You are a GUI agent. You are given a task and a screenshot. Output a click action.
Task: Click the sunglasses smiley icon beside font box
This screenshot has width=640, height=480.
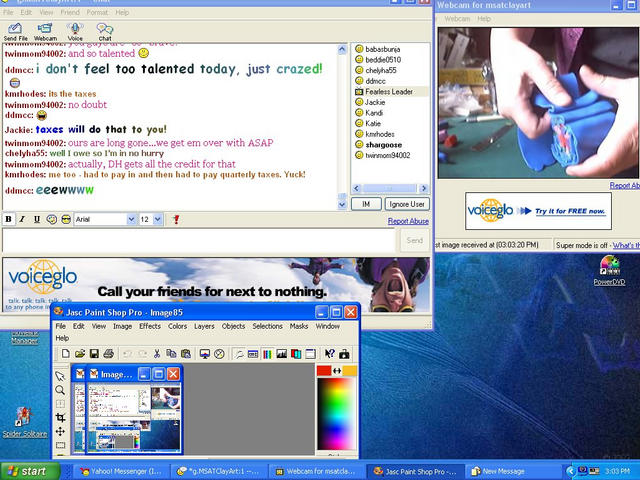(x=66, y=219)
